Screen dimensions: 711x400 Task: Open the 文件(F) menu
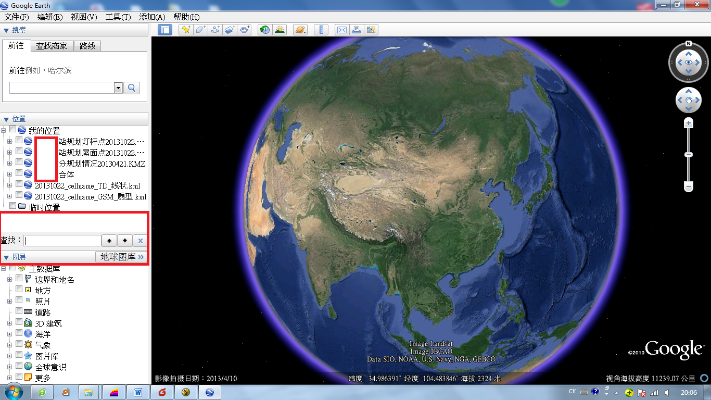coord(16,17)
